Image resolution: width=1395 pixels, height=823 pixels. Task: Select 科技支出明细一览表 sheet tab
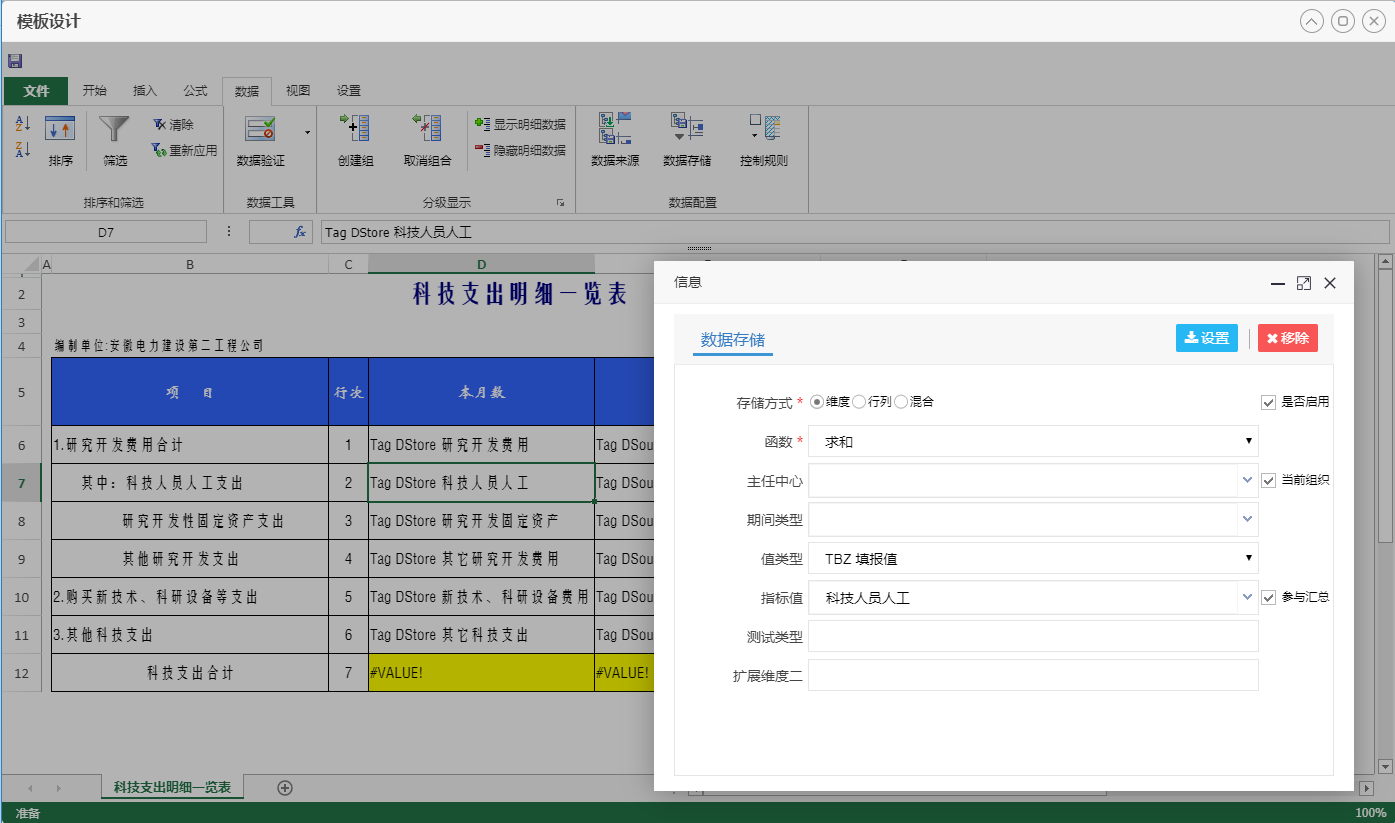(173, 788)
